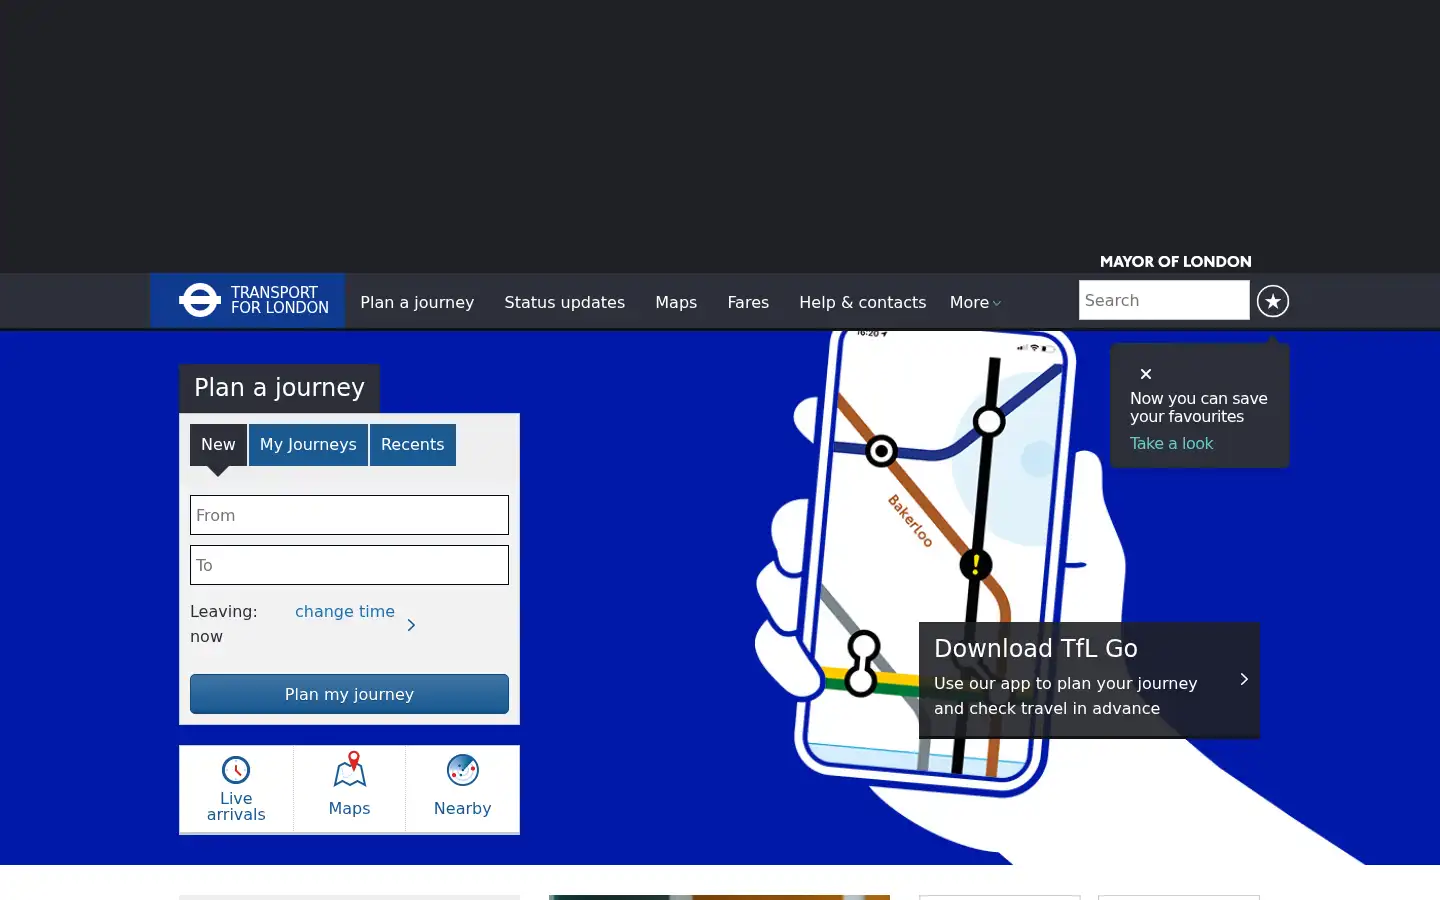Close the favourites tooltip with the X
The width and height of the screenshot is (1440, 900).
point(1146,374)
